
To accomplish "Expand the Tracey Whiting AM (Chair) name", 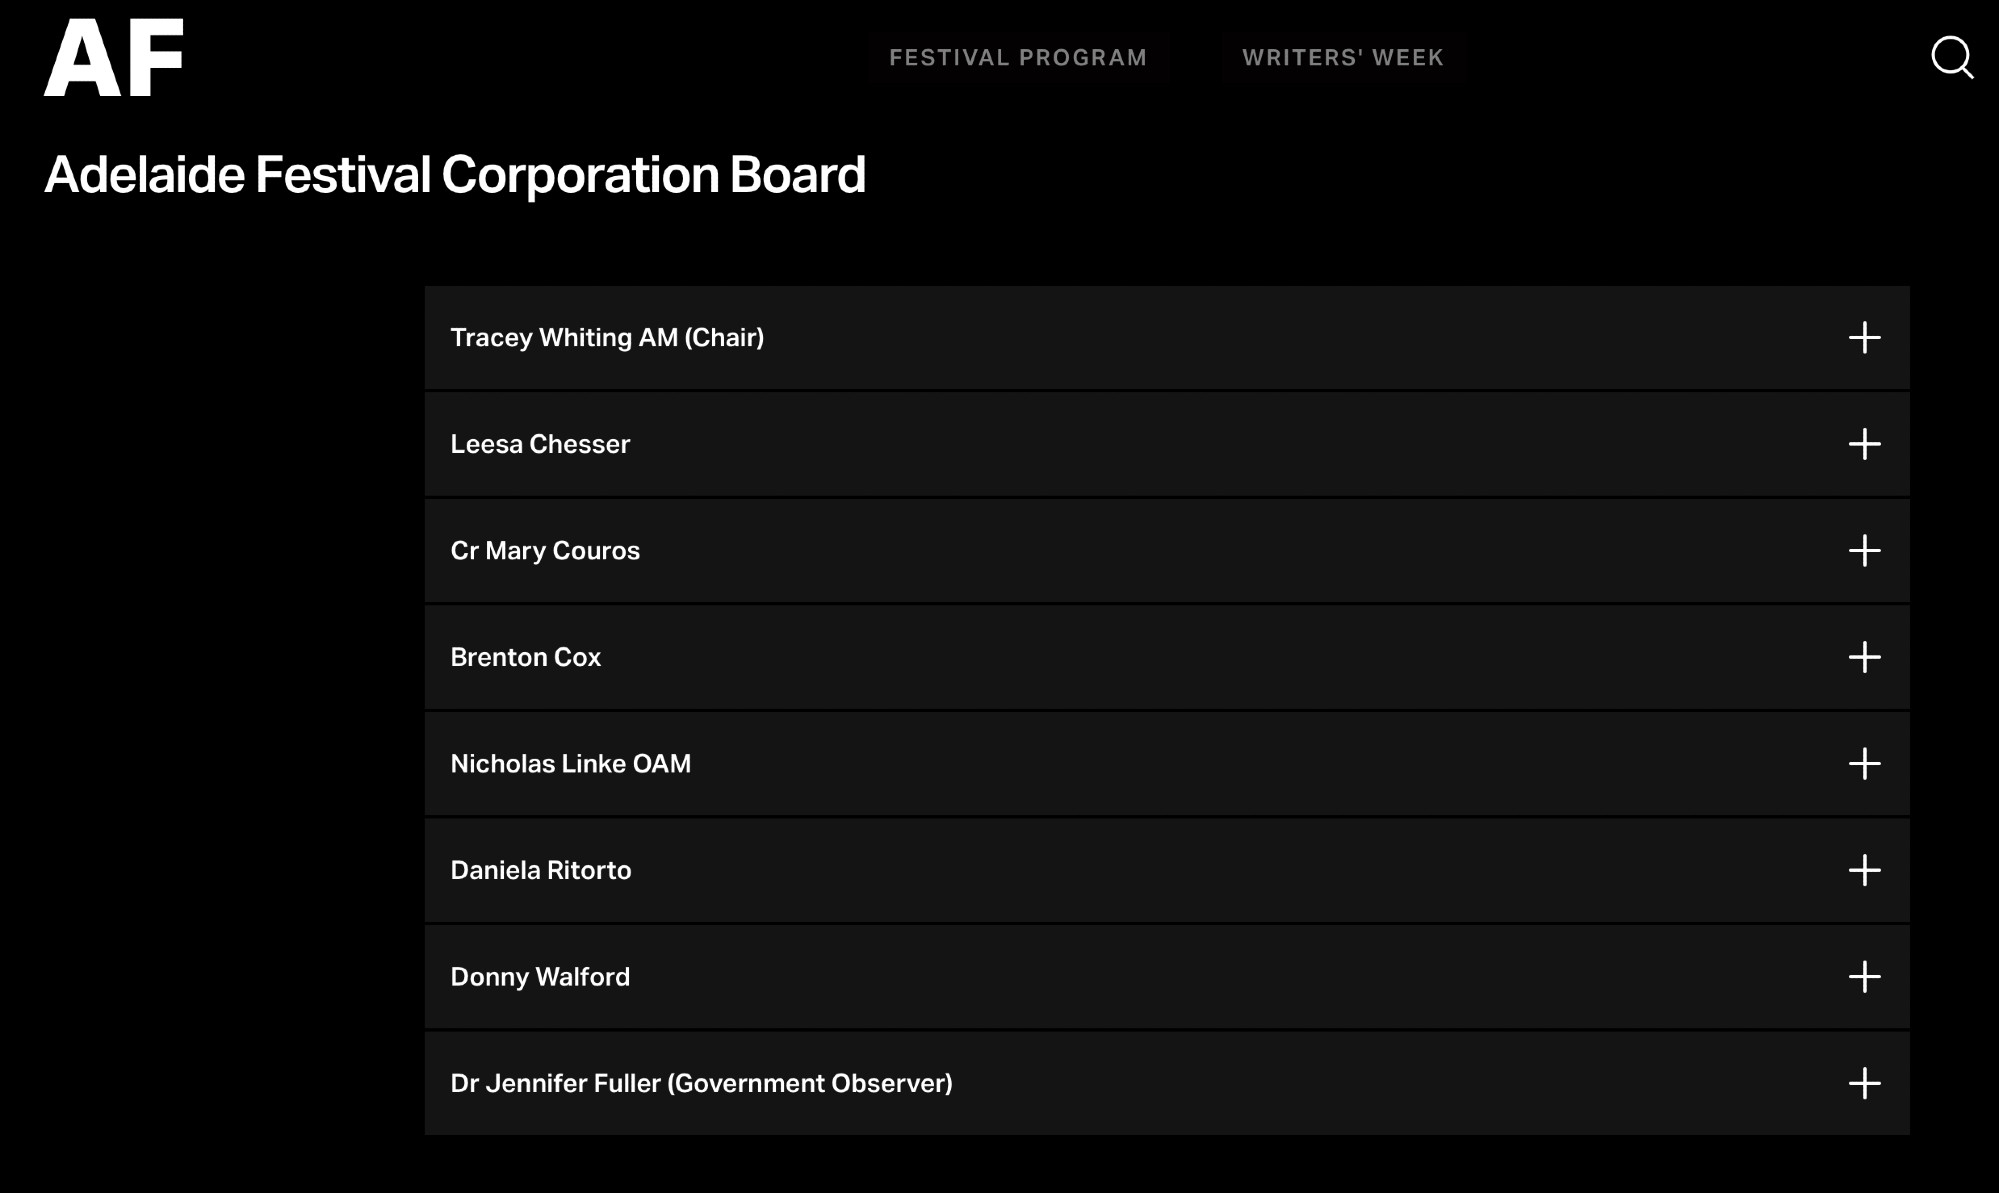I will (x=607, y=338).
